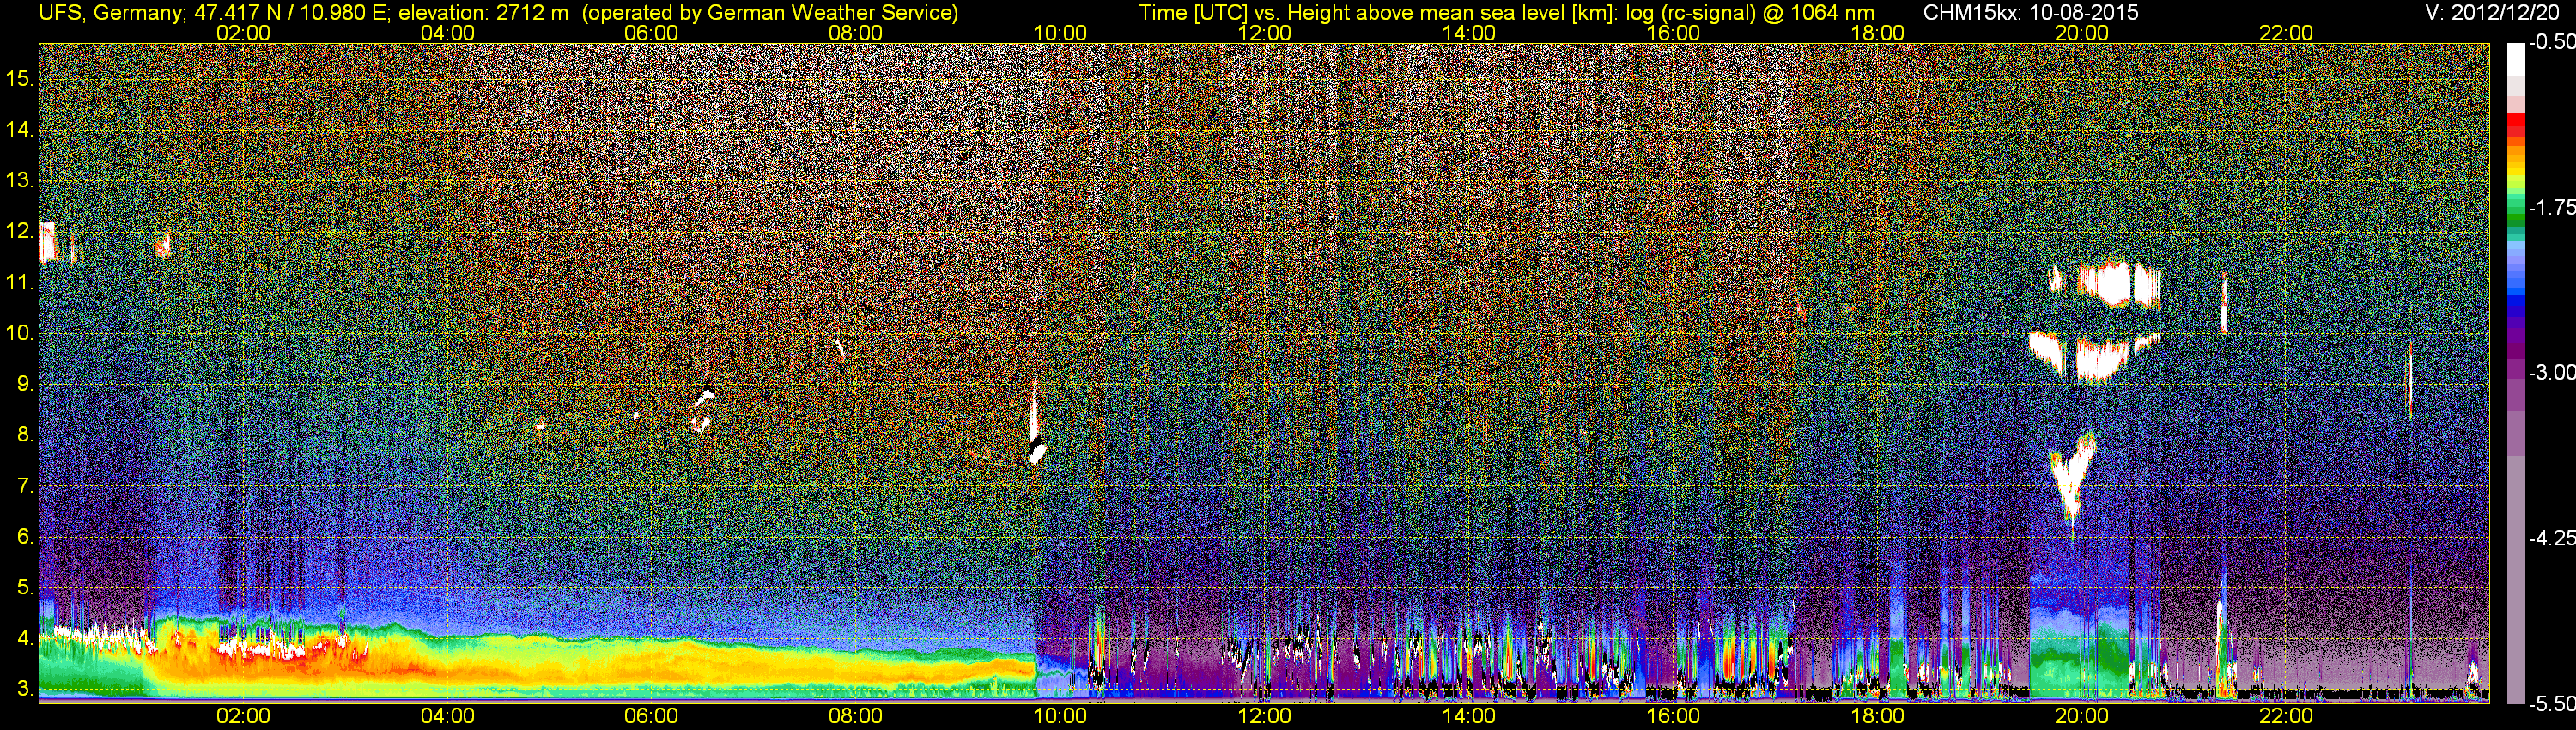The height and width of the screenshot is (730, 2576).
Task: Click the 10:00 label on upper time axis
Action: pos(1060,33)
